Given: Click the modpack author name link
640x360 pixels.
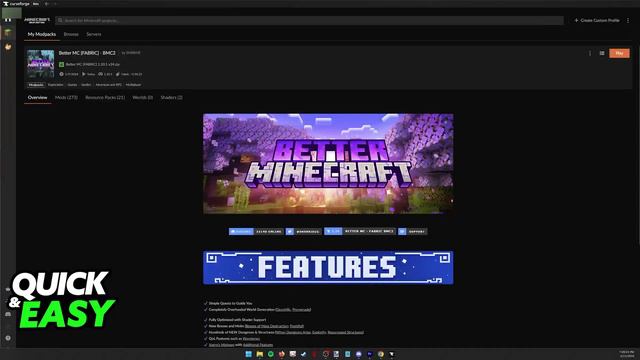Looking at the screenshot, I should tap(133, 53).
